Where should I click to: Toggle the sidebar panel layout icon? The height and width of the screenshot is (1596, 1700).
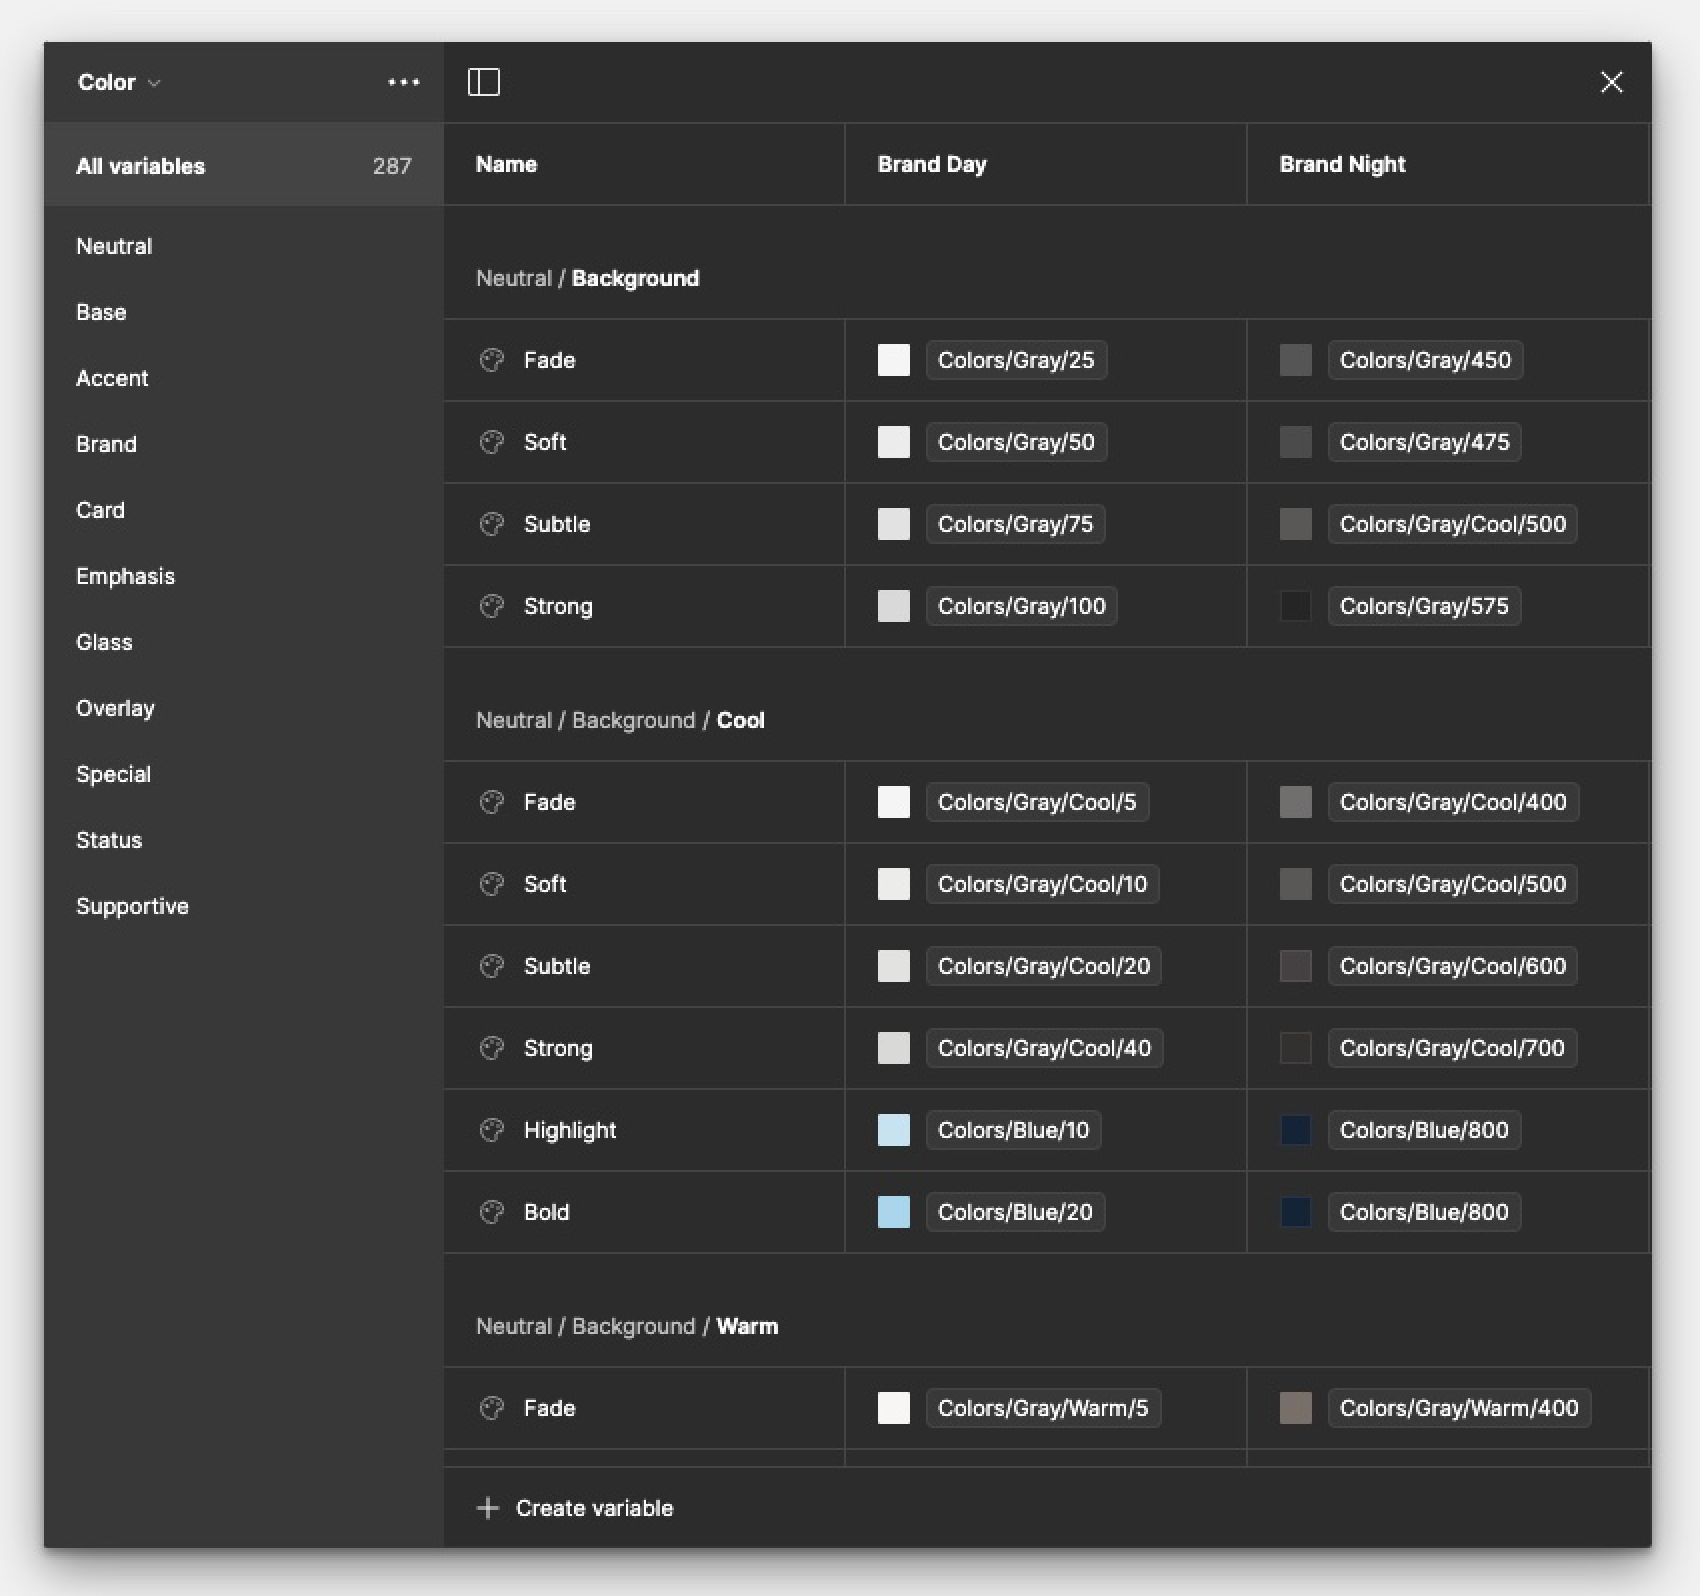485,82
